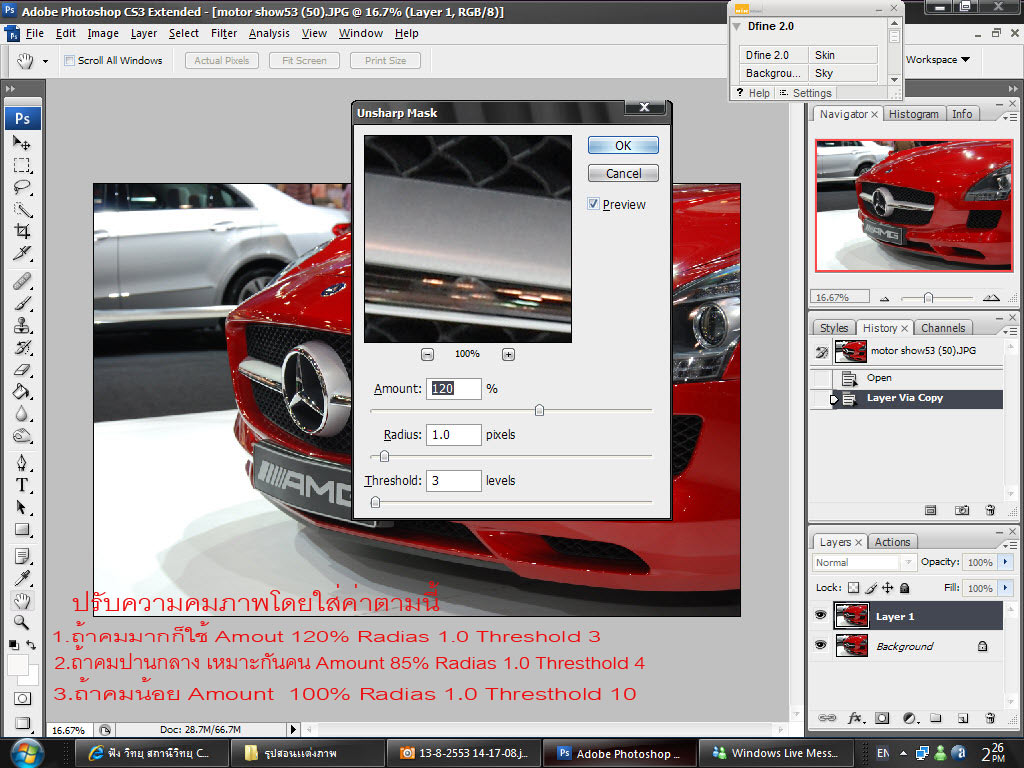Screen dimensions: 1024x768
Task: Click the trash icon in History panel
Action: click(990, 510)
